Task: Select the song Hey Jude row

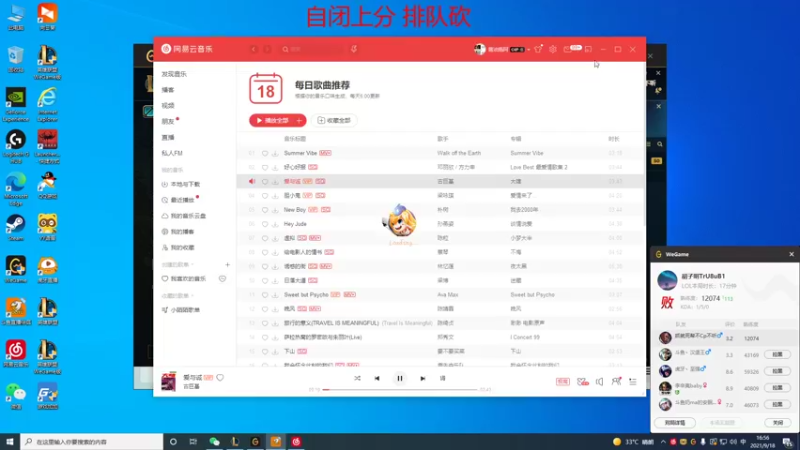Action: [440, 224]
